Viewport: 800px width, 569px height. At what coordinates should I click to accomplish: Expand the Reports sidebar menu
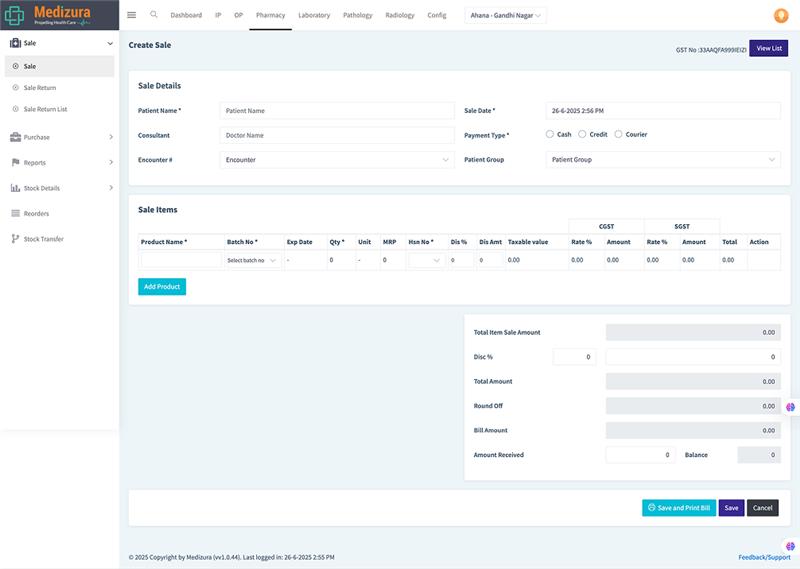pos(111,162)
